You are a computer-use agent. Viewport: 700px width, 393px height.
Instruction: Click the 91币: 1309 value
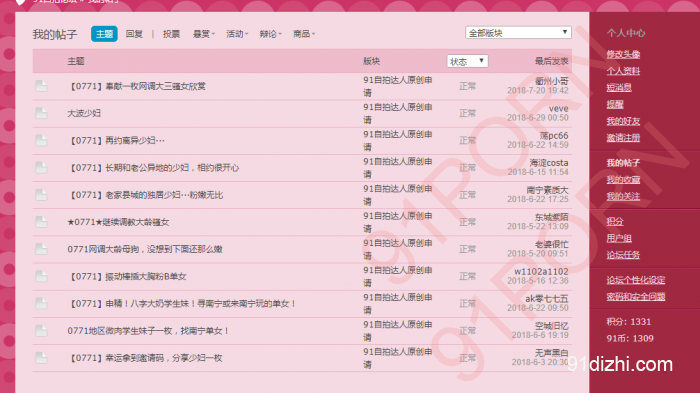click(630, 338)
